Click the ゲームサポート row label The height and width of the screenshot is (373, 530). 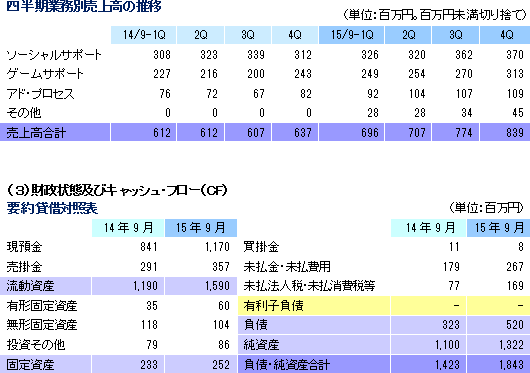(x=45, y=74)
